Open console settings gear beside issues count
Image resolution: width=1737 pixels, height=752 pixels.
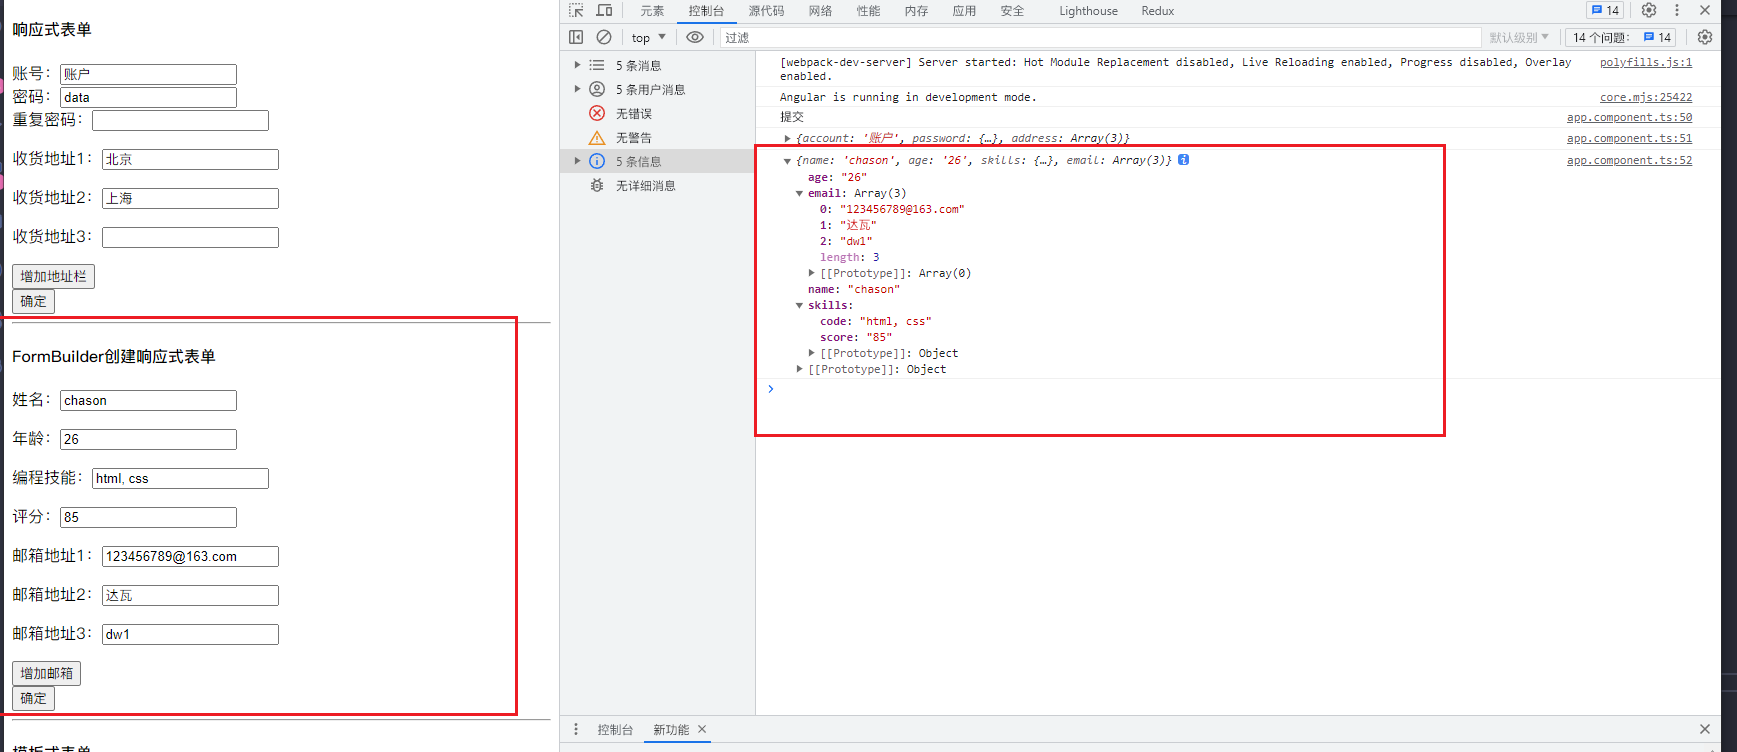[x=1705, y=37]
